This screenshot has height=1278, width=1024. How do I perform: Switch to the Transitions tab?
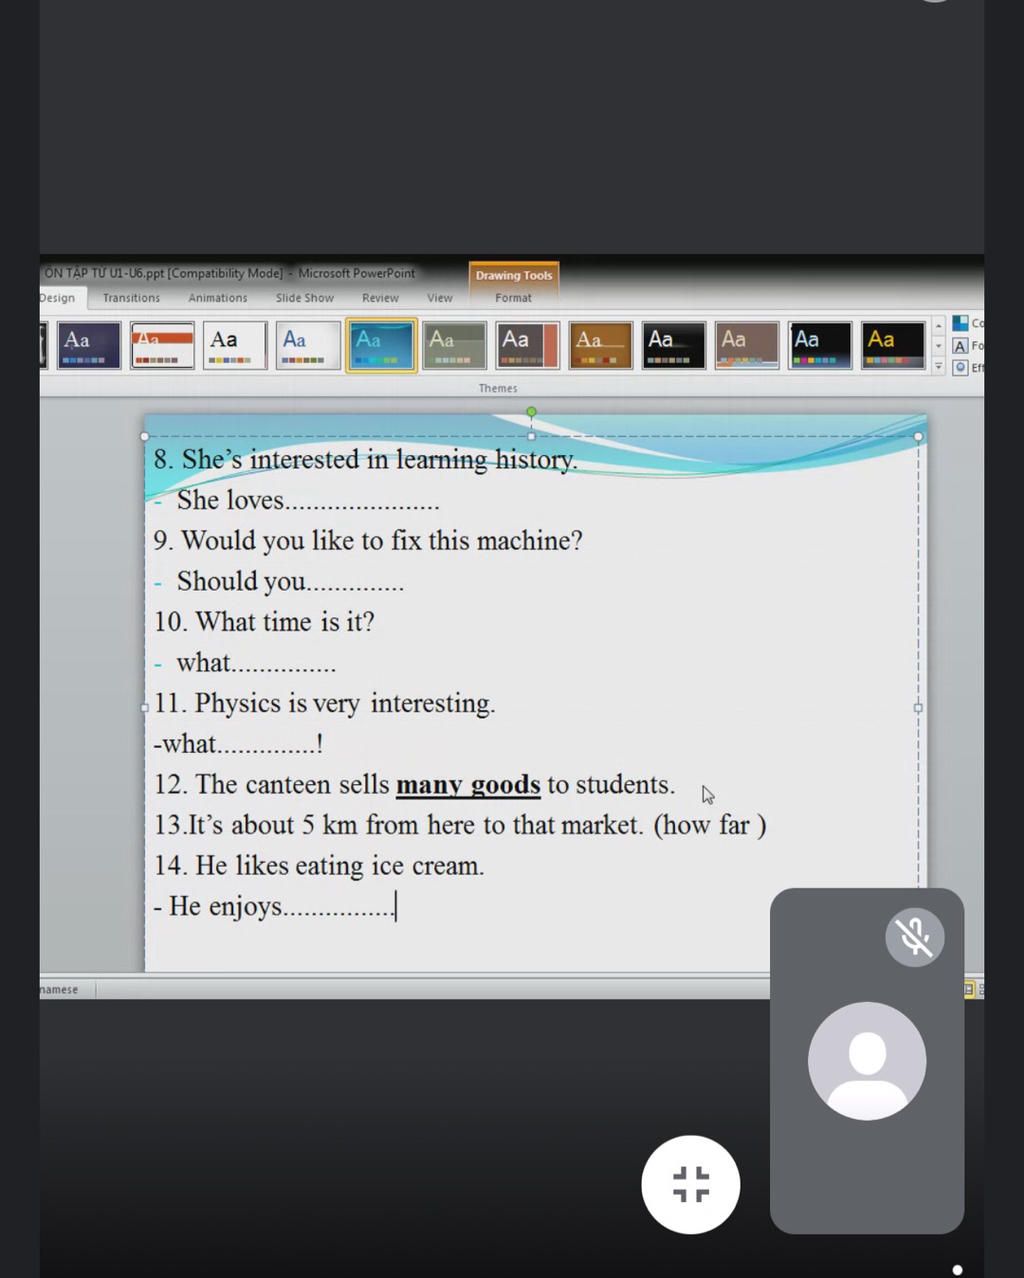131,298
